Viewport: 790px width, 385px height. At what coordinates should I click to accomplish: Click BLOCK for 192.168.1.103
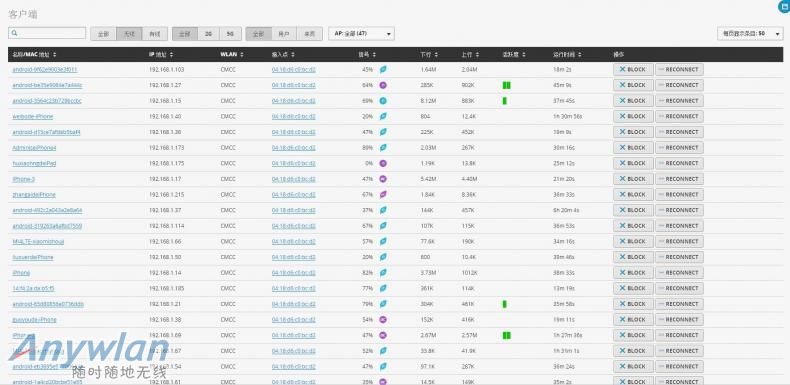tap(633, 70)
